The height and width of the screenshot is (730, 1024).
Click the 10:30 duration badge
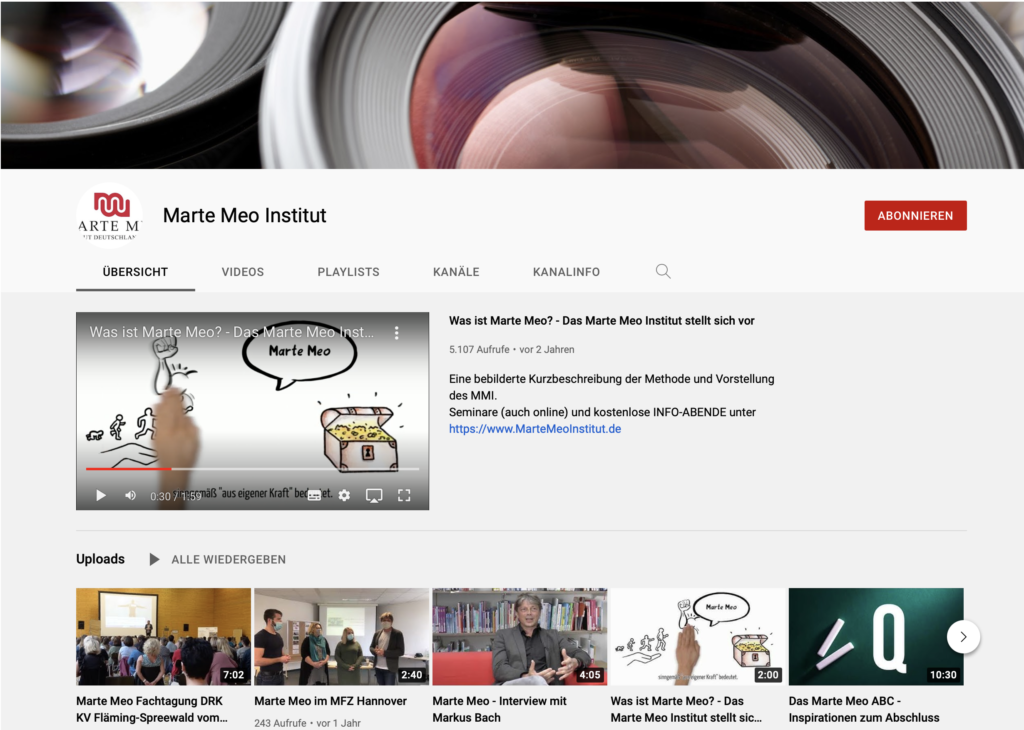pyautogui.click(x=943, y=674)
